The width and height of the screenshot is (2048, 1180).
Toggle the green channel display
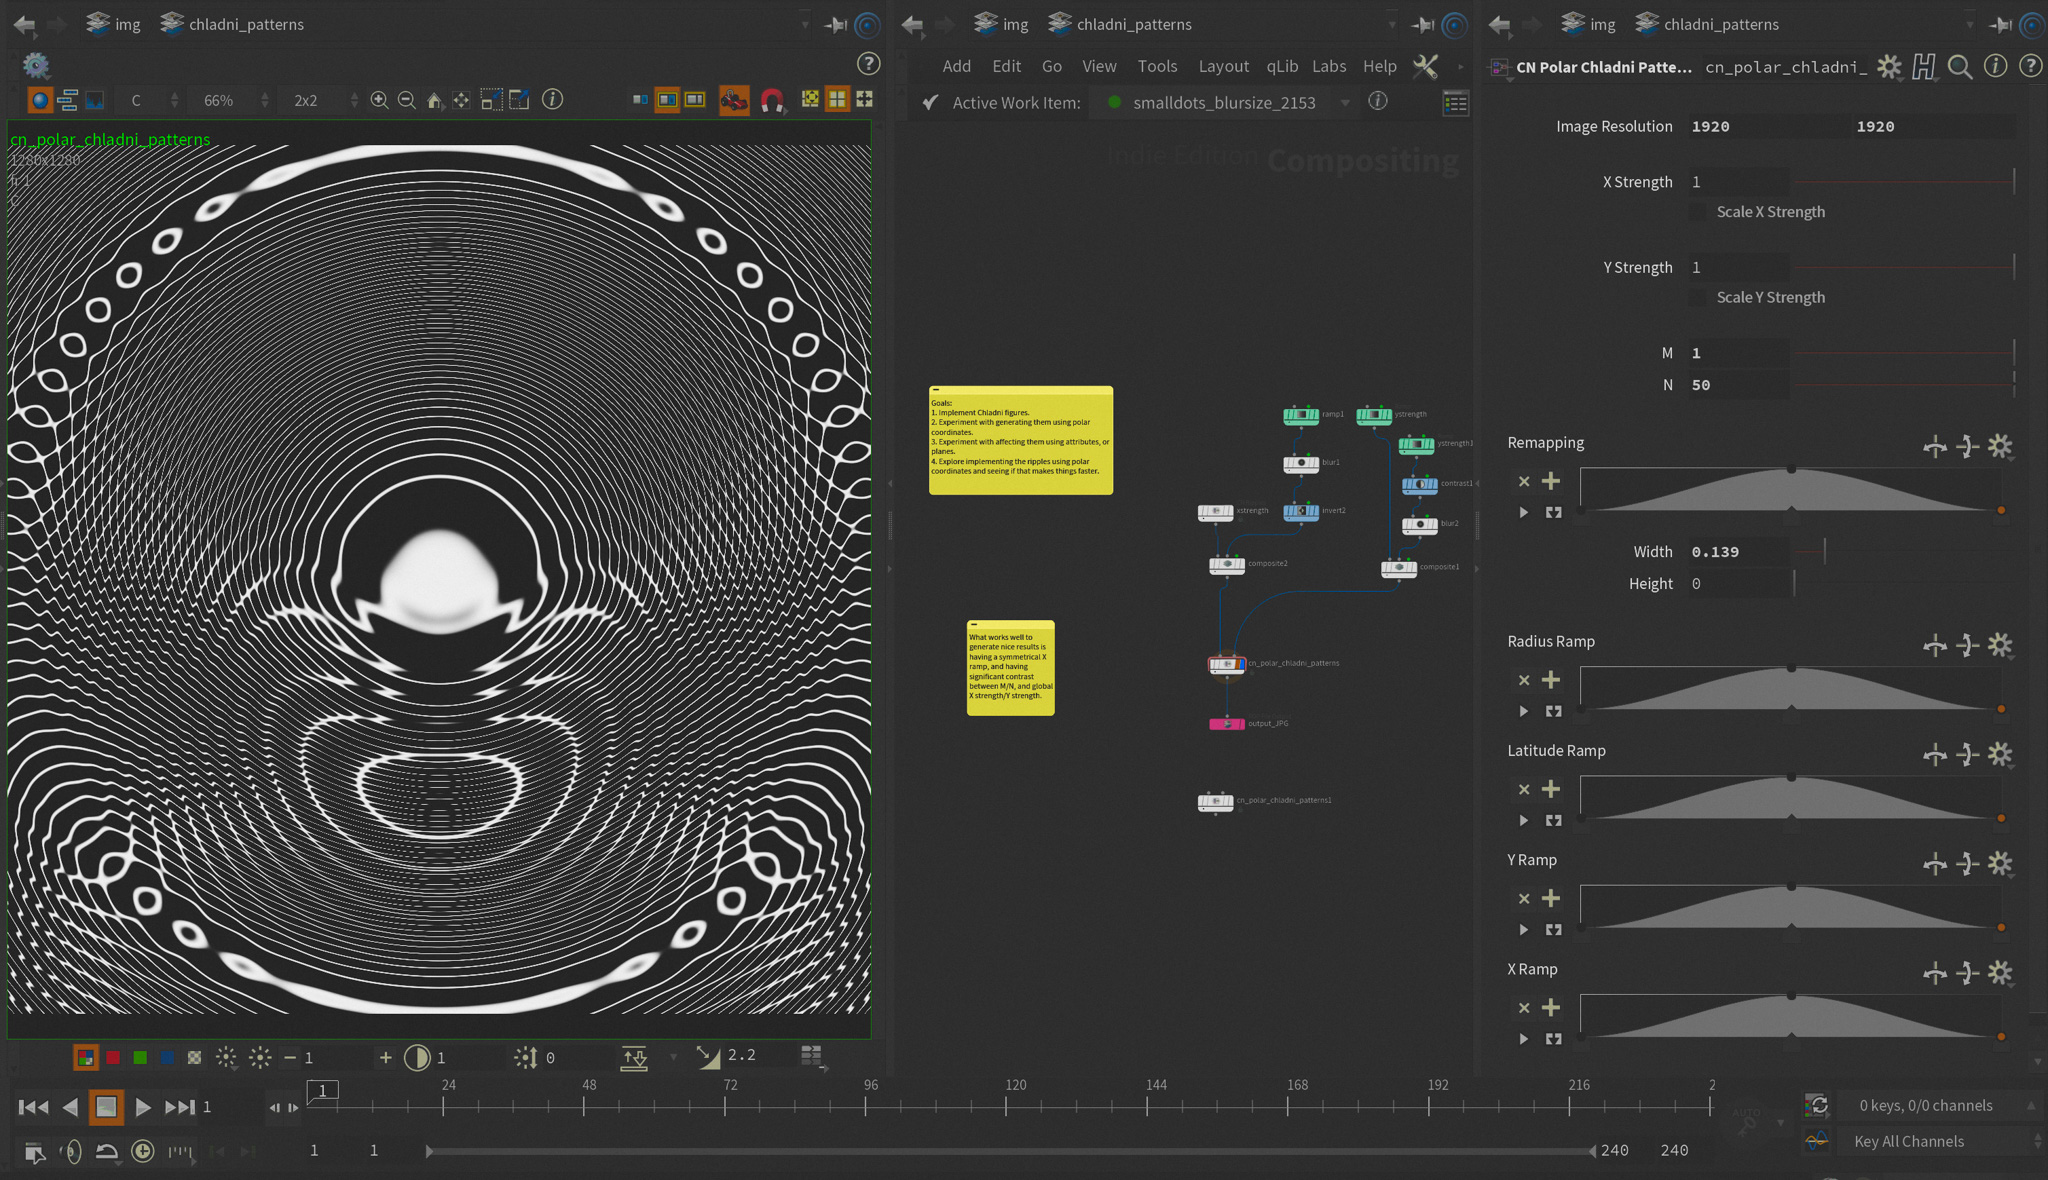click(x=140, y=1057)
